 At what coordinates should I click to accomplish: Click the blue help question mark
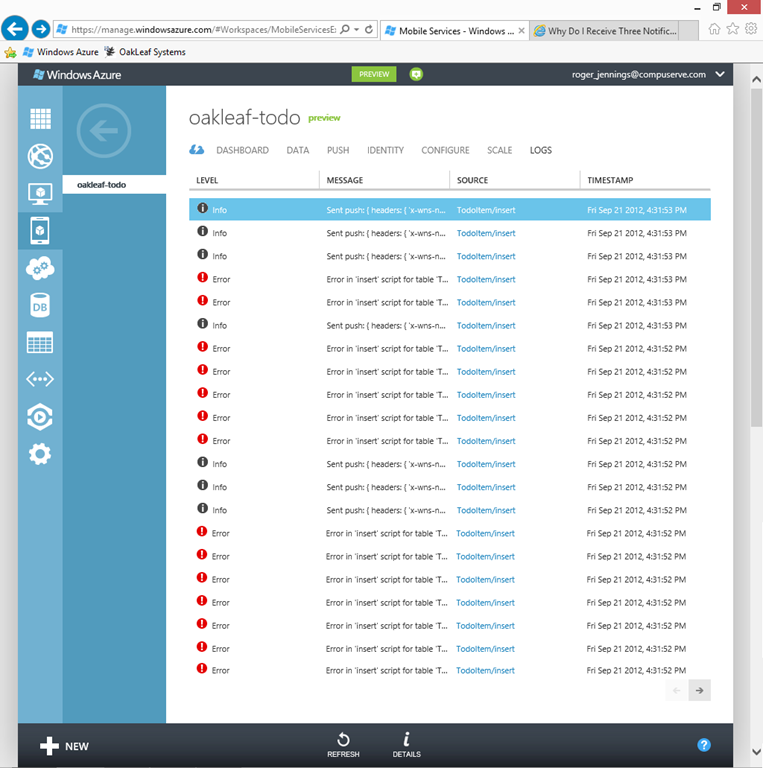704,745
